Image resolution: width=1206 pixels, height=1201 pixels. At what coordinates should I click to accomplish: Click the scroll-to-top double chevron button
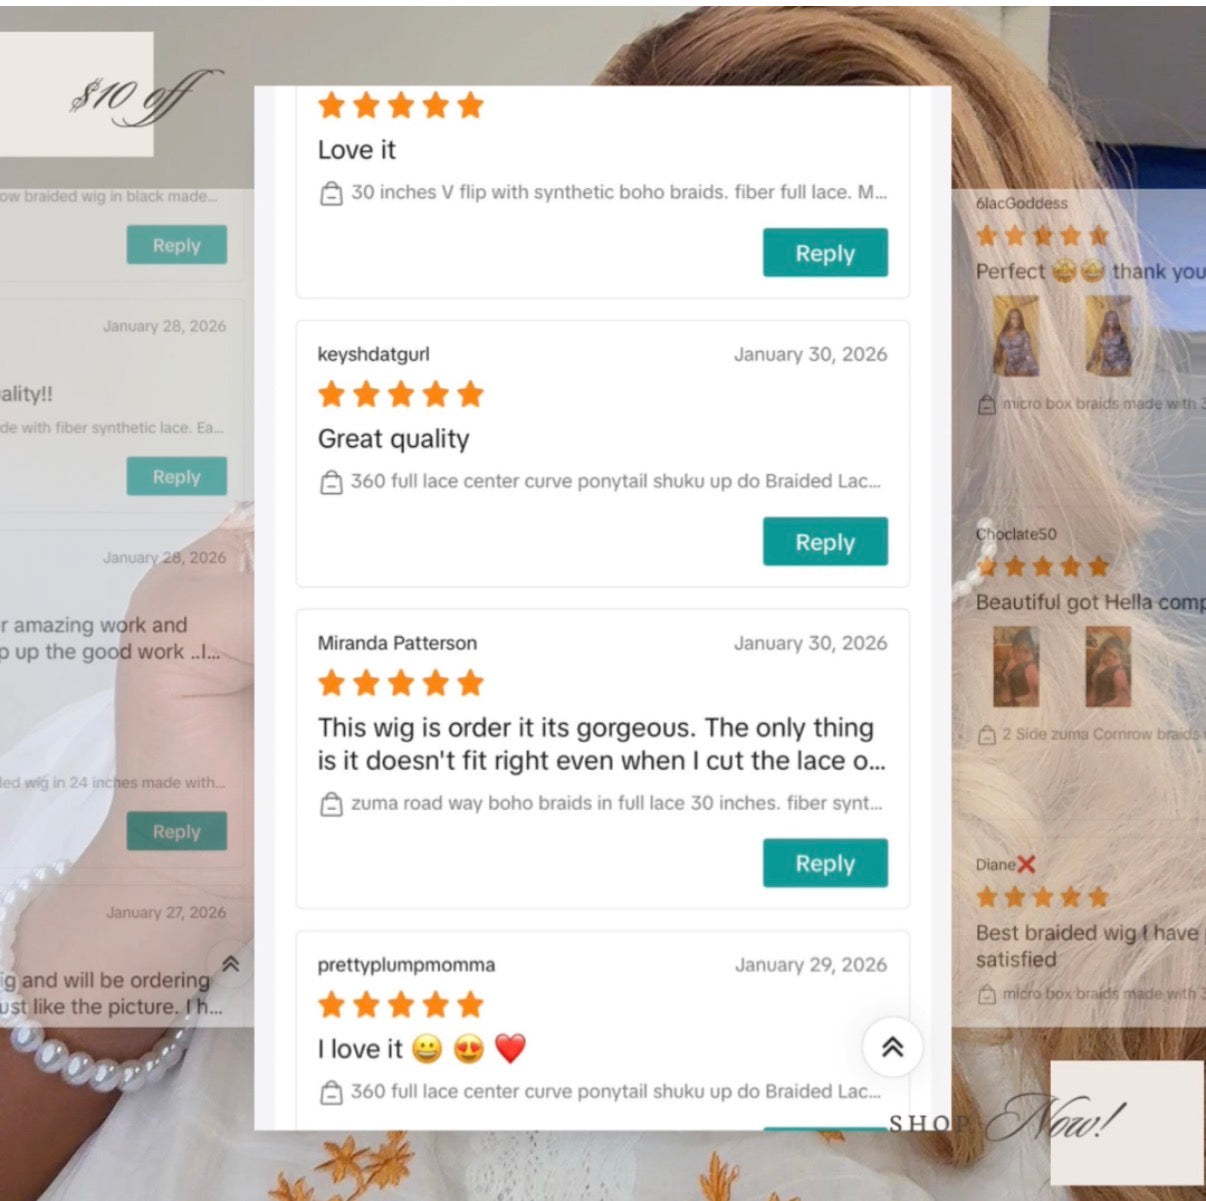(892, 1047)
